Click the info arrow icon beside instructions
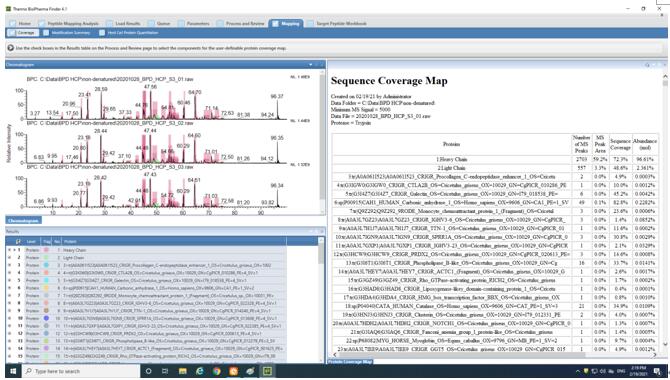 11,48
